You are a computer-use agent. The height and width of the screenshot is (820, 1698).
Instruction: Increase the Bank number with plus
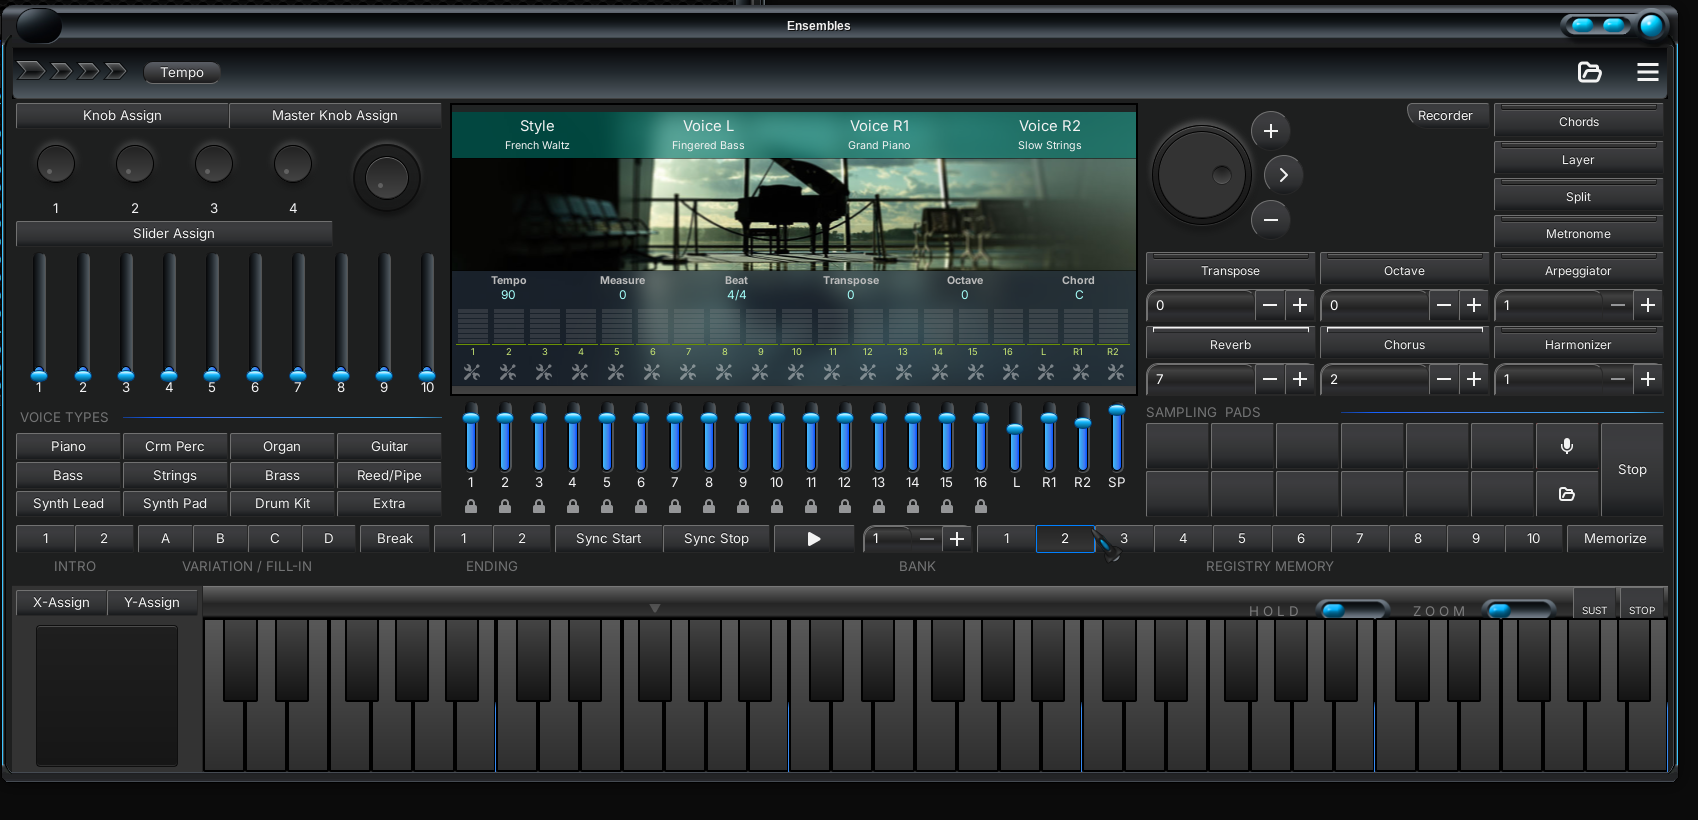tap(956, 539)
